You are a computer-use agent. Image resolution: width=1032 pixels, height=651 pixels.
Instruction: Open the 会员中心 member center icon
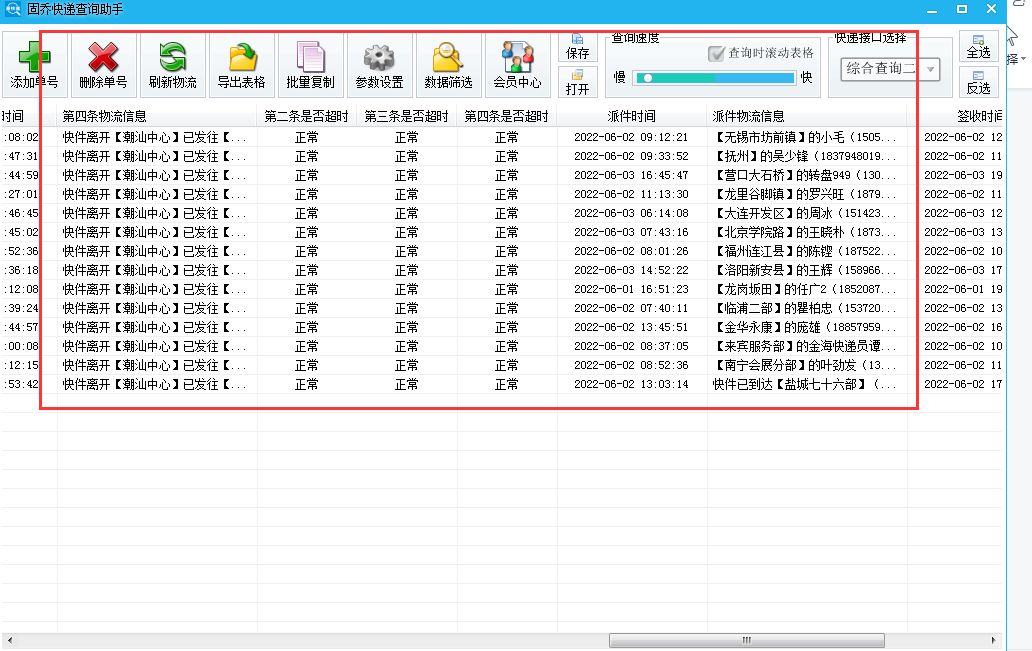pos(516,63)
